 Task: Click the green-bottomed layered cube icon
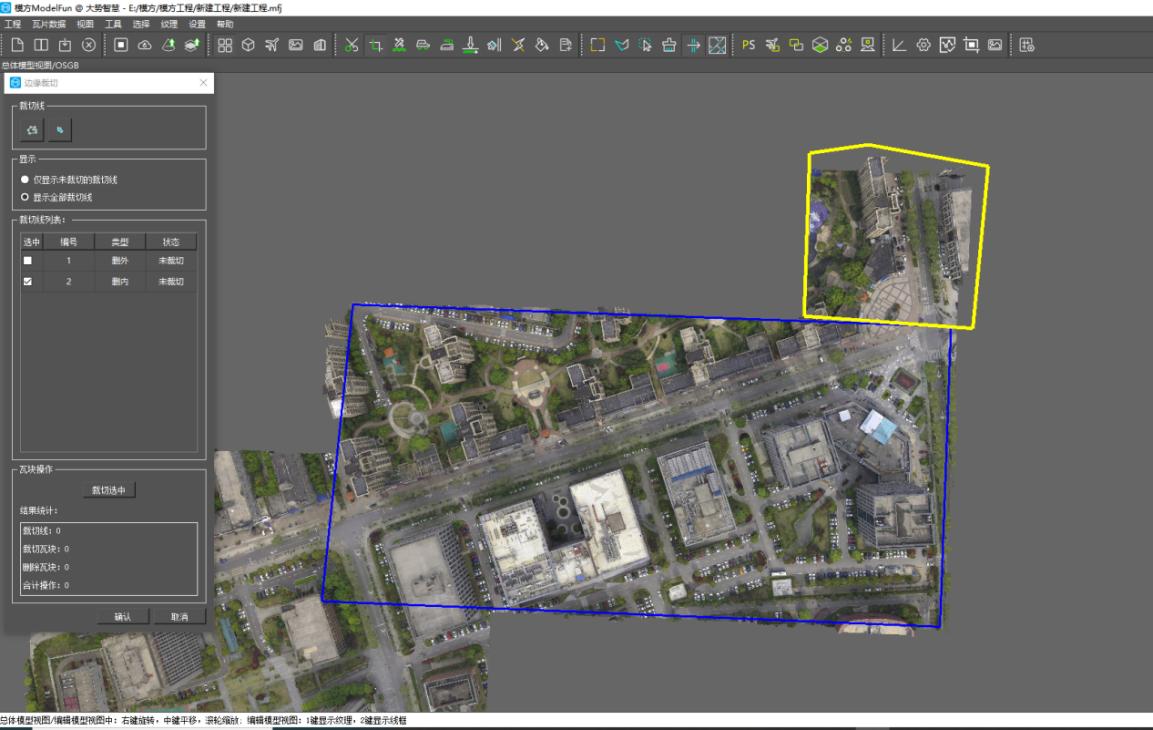click(820, 45)
